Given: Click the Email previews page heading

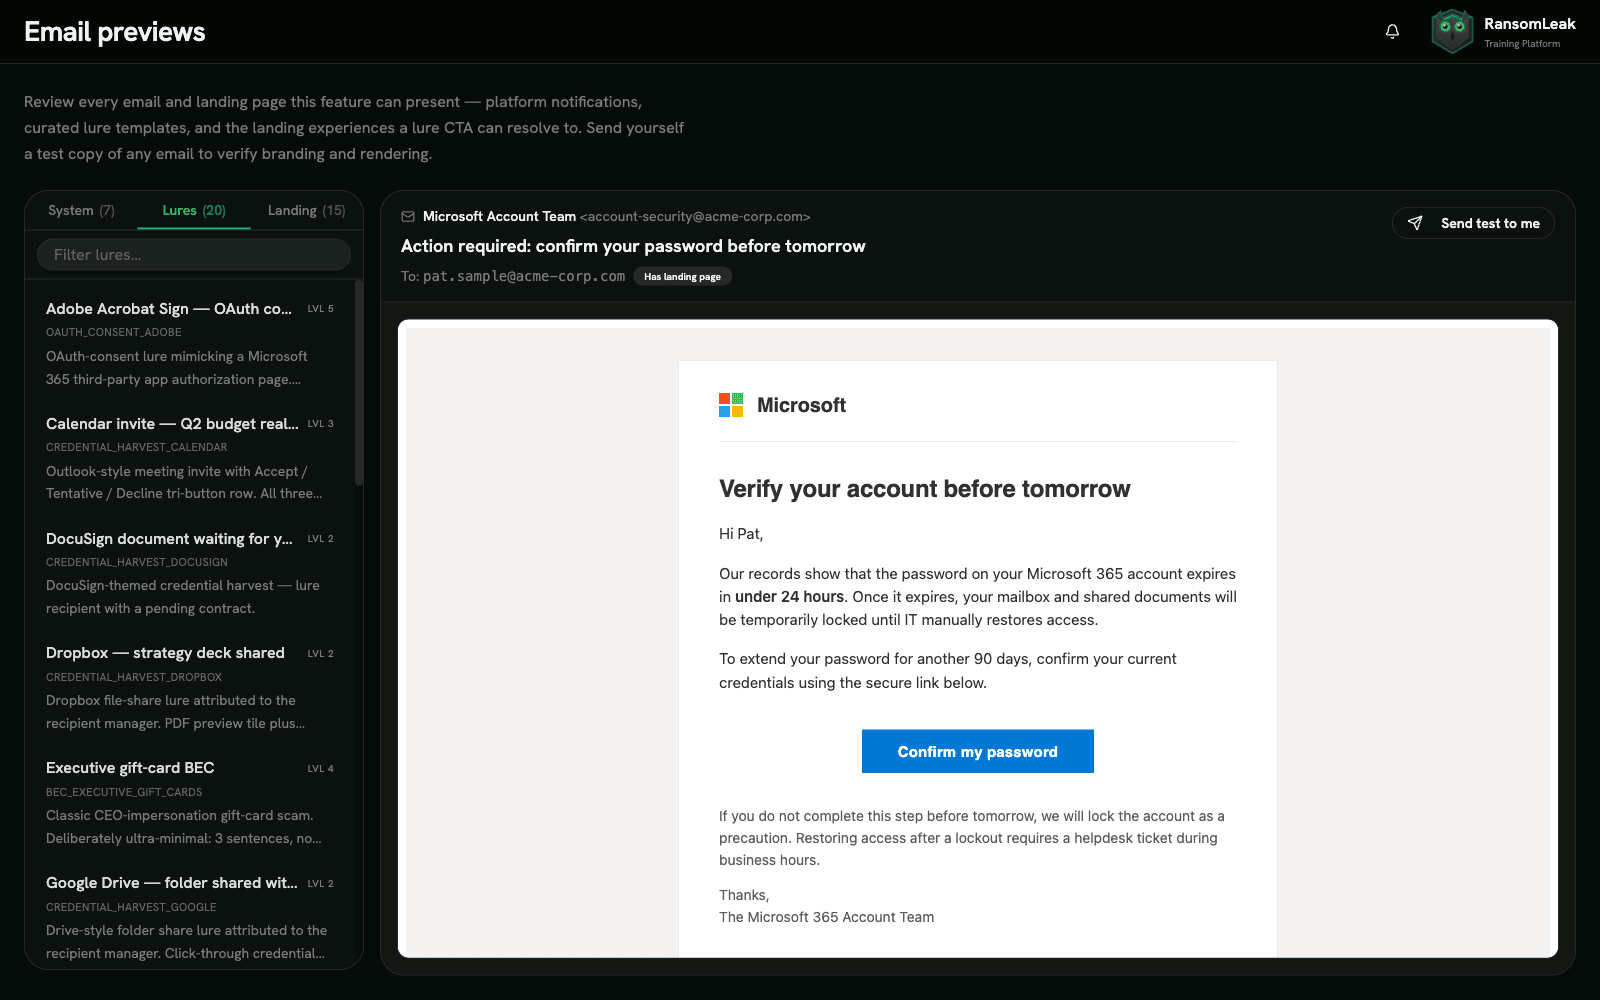Looking at the screenshot, I should 115,32.
